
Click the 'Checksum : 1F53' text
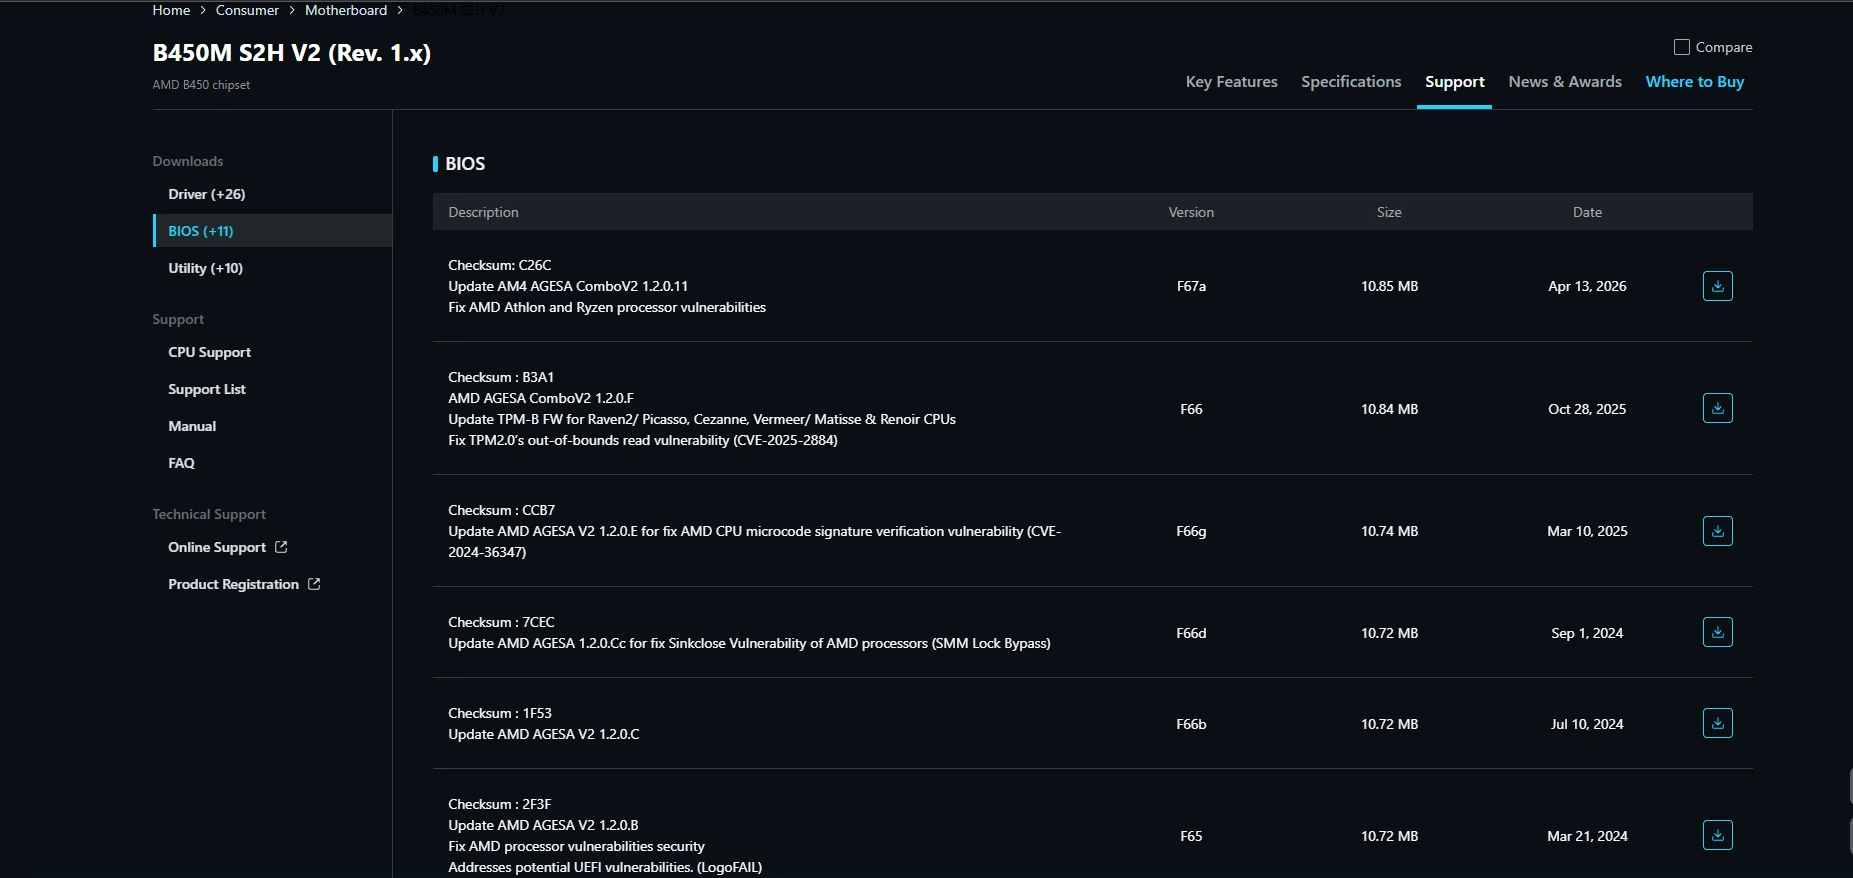click(x=500, y=713)
